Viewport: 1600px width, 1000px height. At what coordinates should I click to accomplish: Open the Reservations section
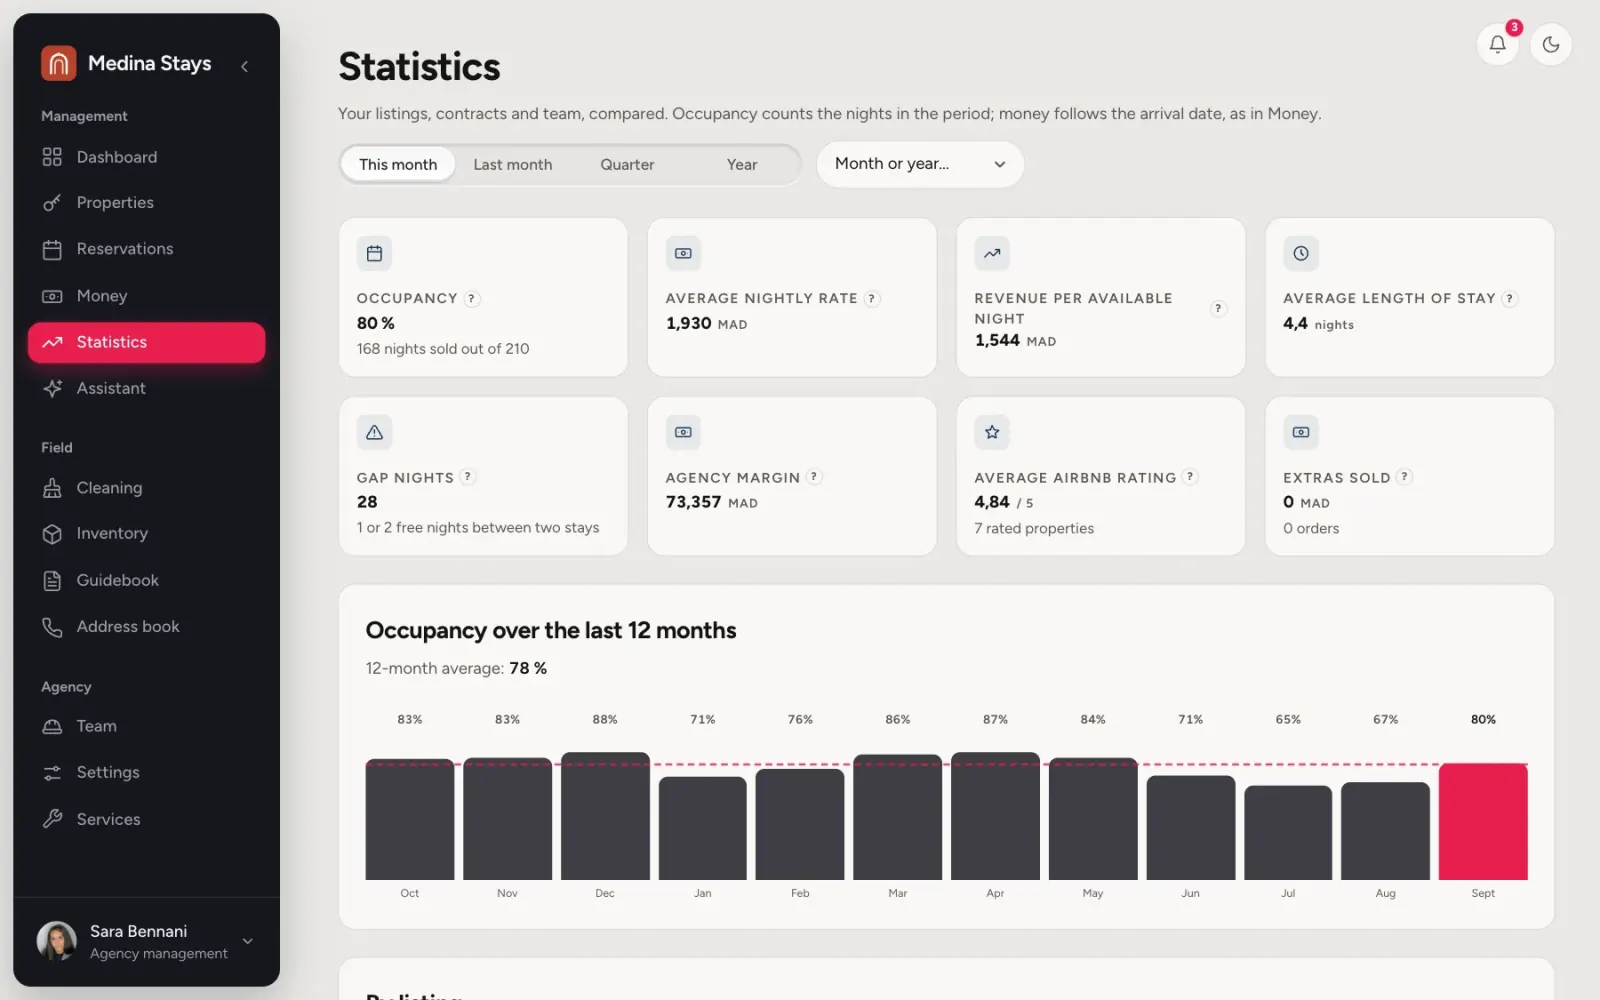click(146, 249)
